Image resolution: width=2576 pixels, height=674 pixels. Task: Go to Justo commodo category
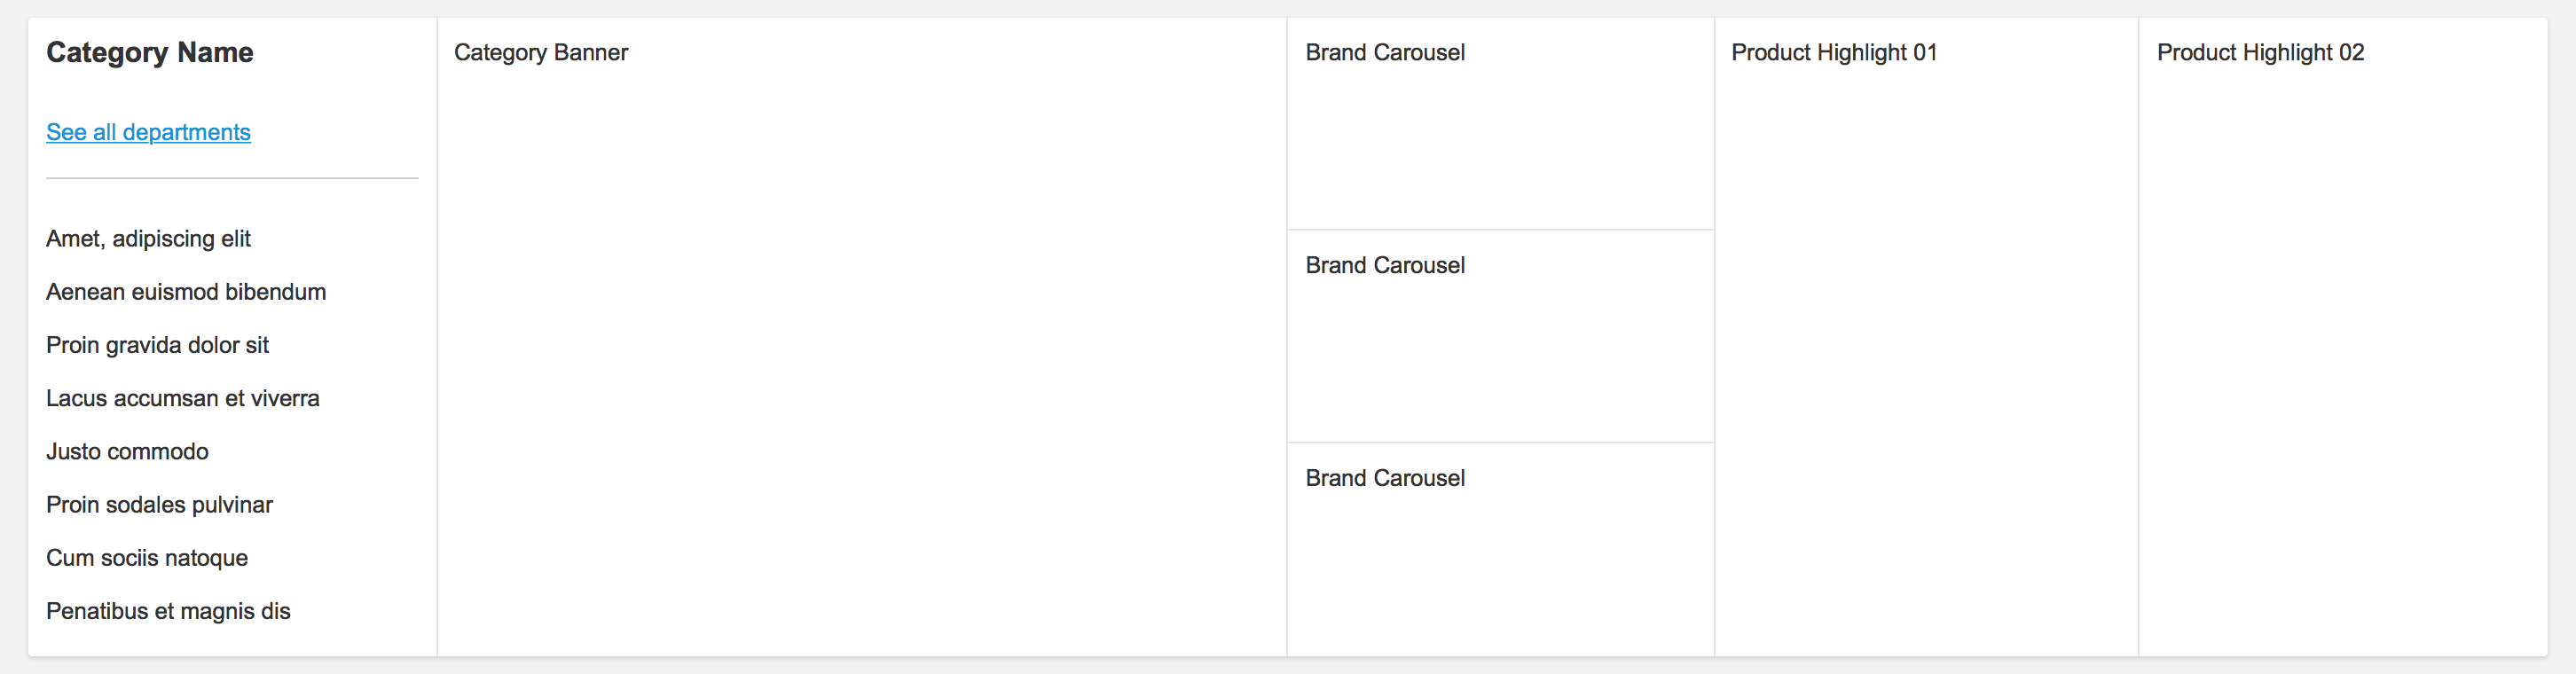click(x=127, y=451)
